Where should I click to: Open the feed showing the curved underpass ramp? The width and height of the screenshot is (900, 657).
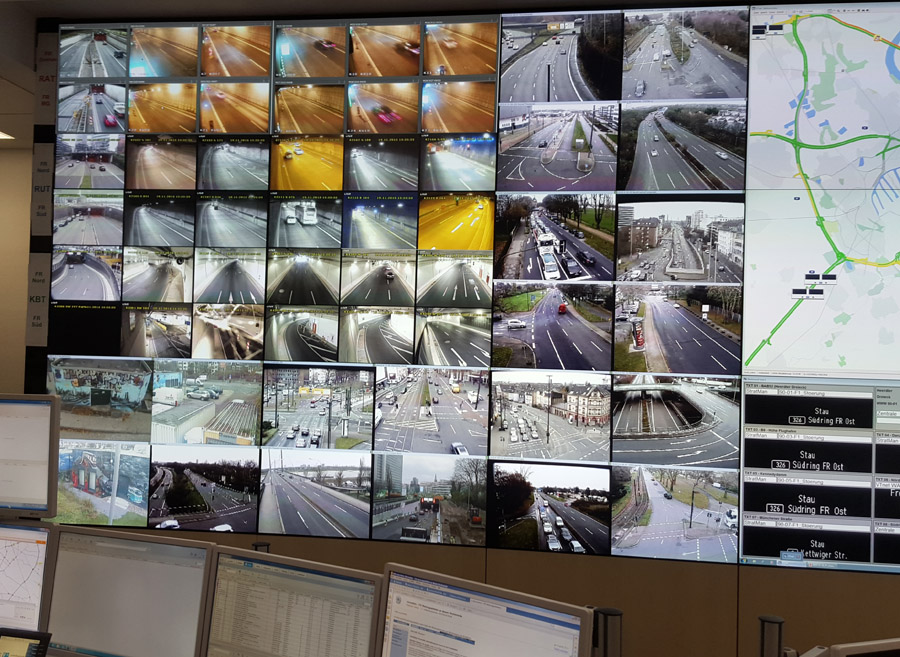676,420
